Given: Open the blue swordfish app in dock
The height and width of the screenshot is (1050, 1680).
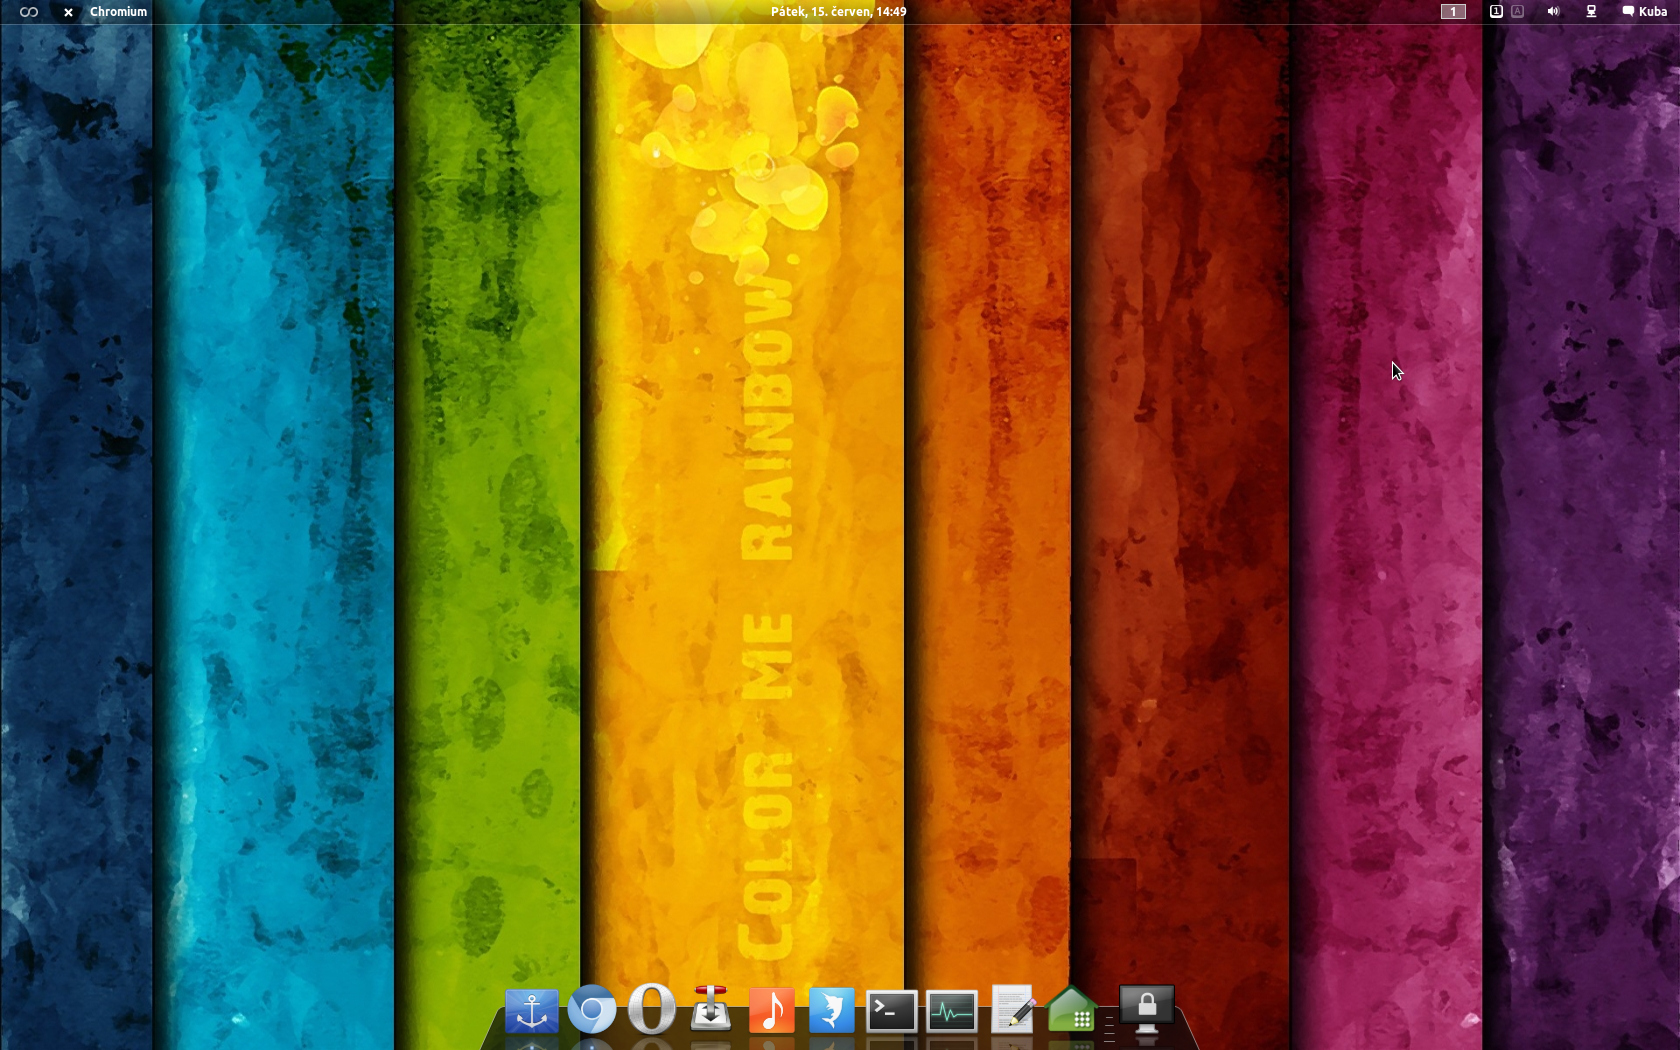Looking at the screenshot, I should tap(832, 1010).
